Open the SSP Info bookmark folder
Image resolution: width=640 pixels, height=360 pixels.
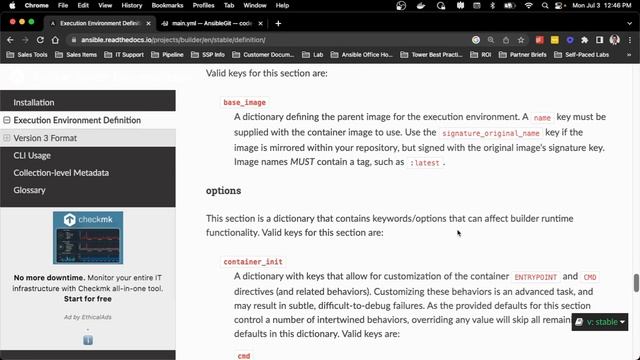(208, 55)
